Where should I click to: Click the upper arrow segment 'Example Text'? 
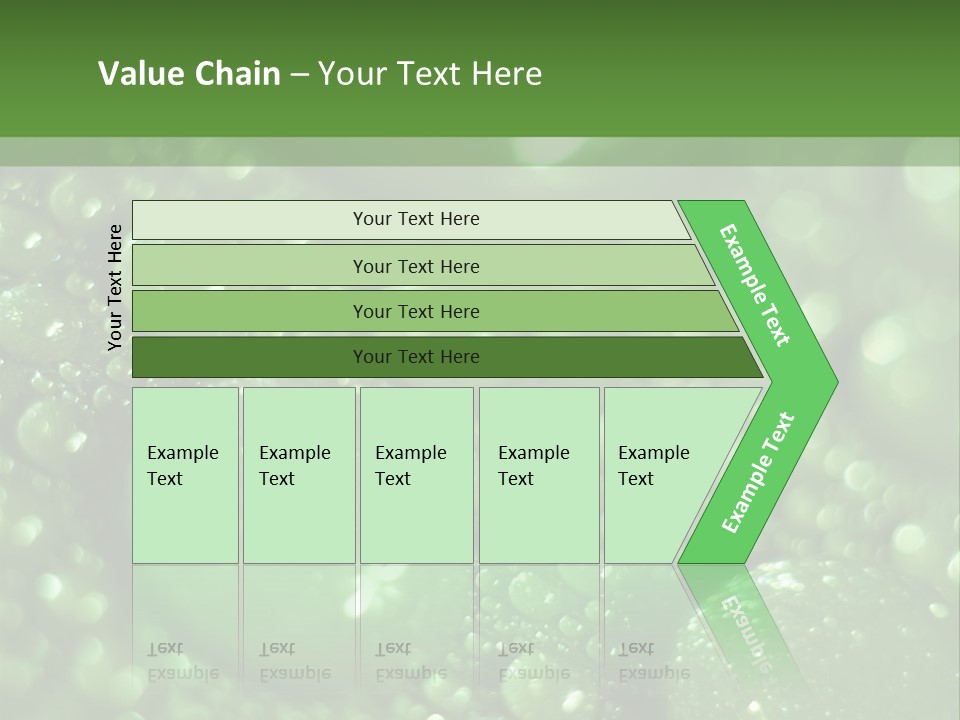754,285
